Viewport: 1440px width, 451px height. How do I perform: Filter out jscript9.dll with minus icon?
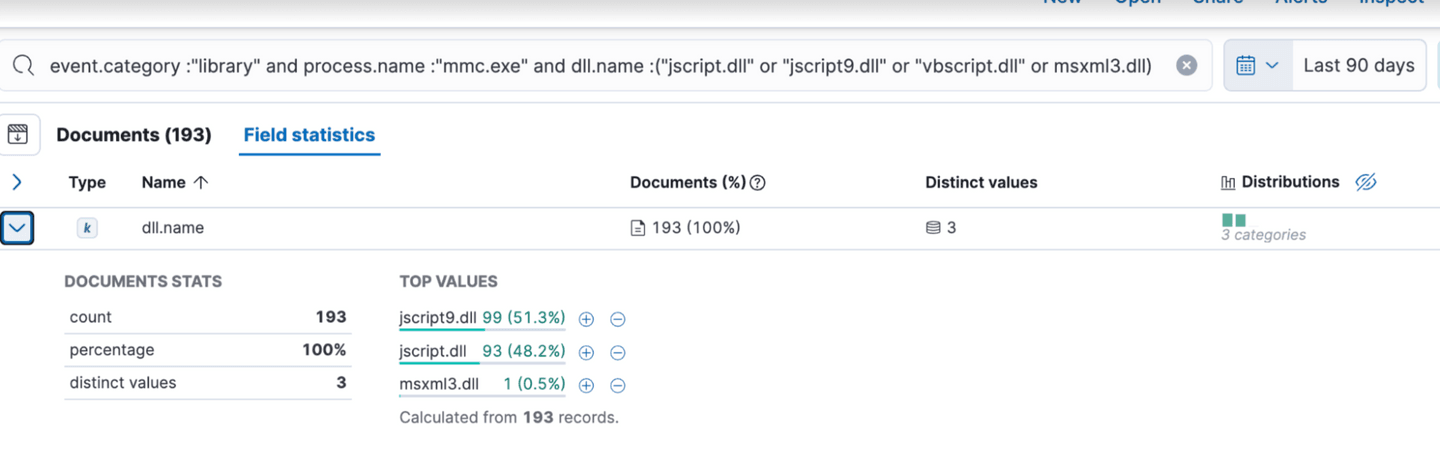tap(618, 320)
